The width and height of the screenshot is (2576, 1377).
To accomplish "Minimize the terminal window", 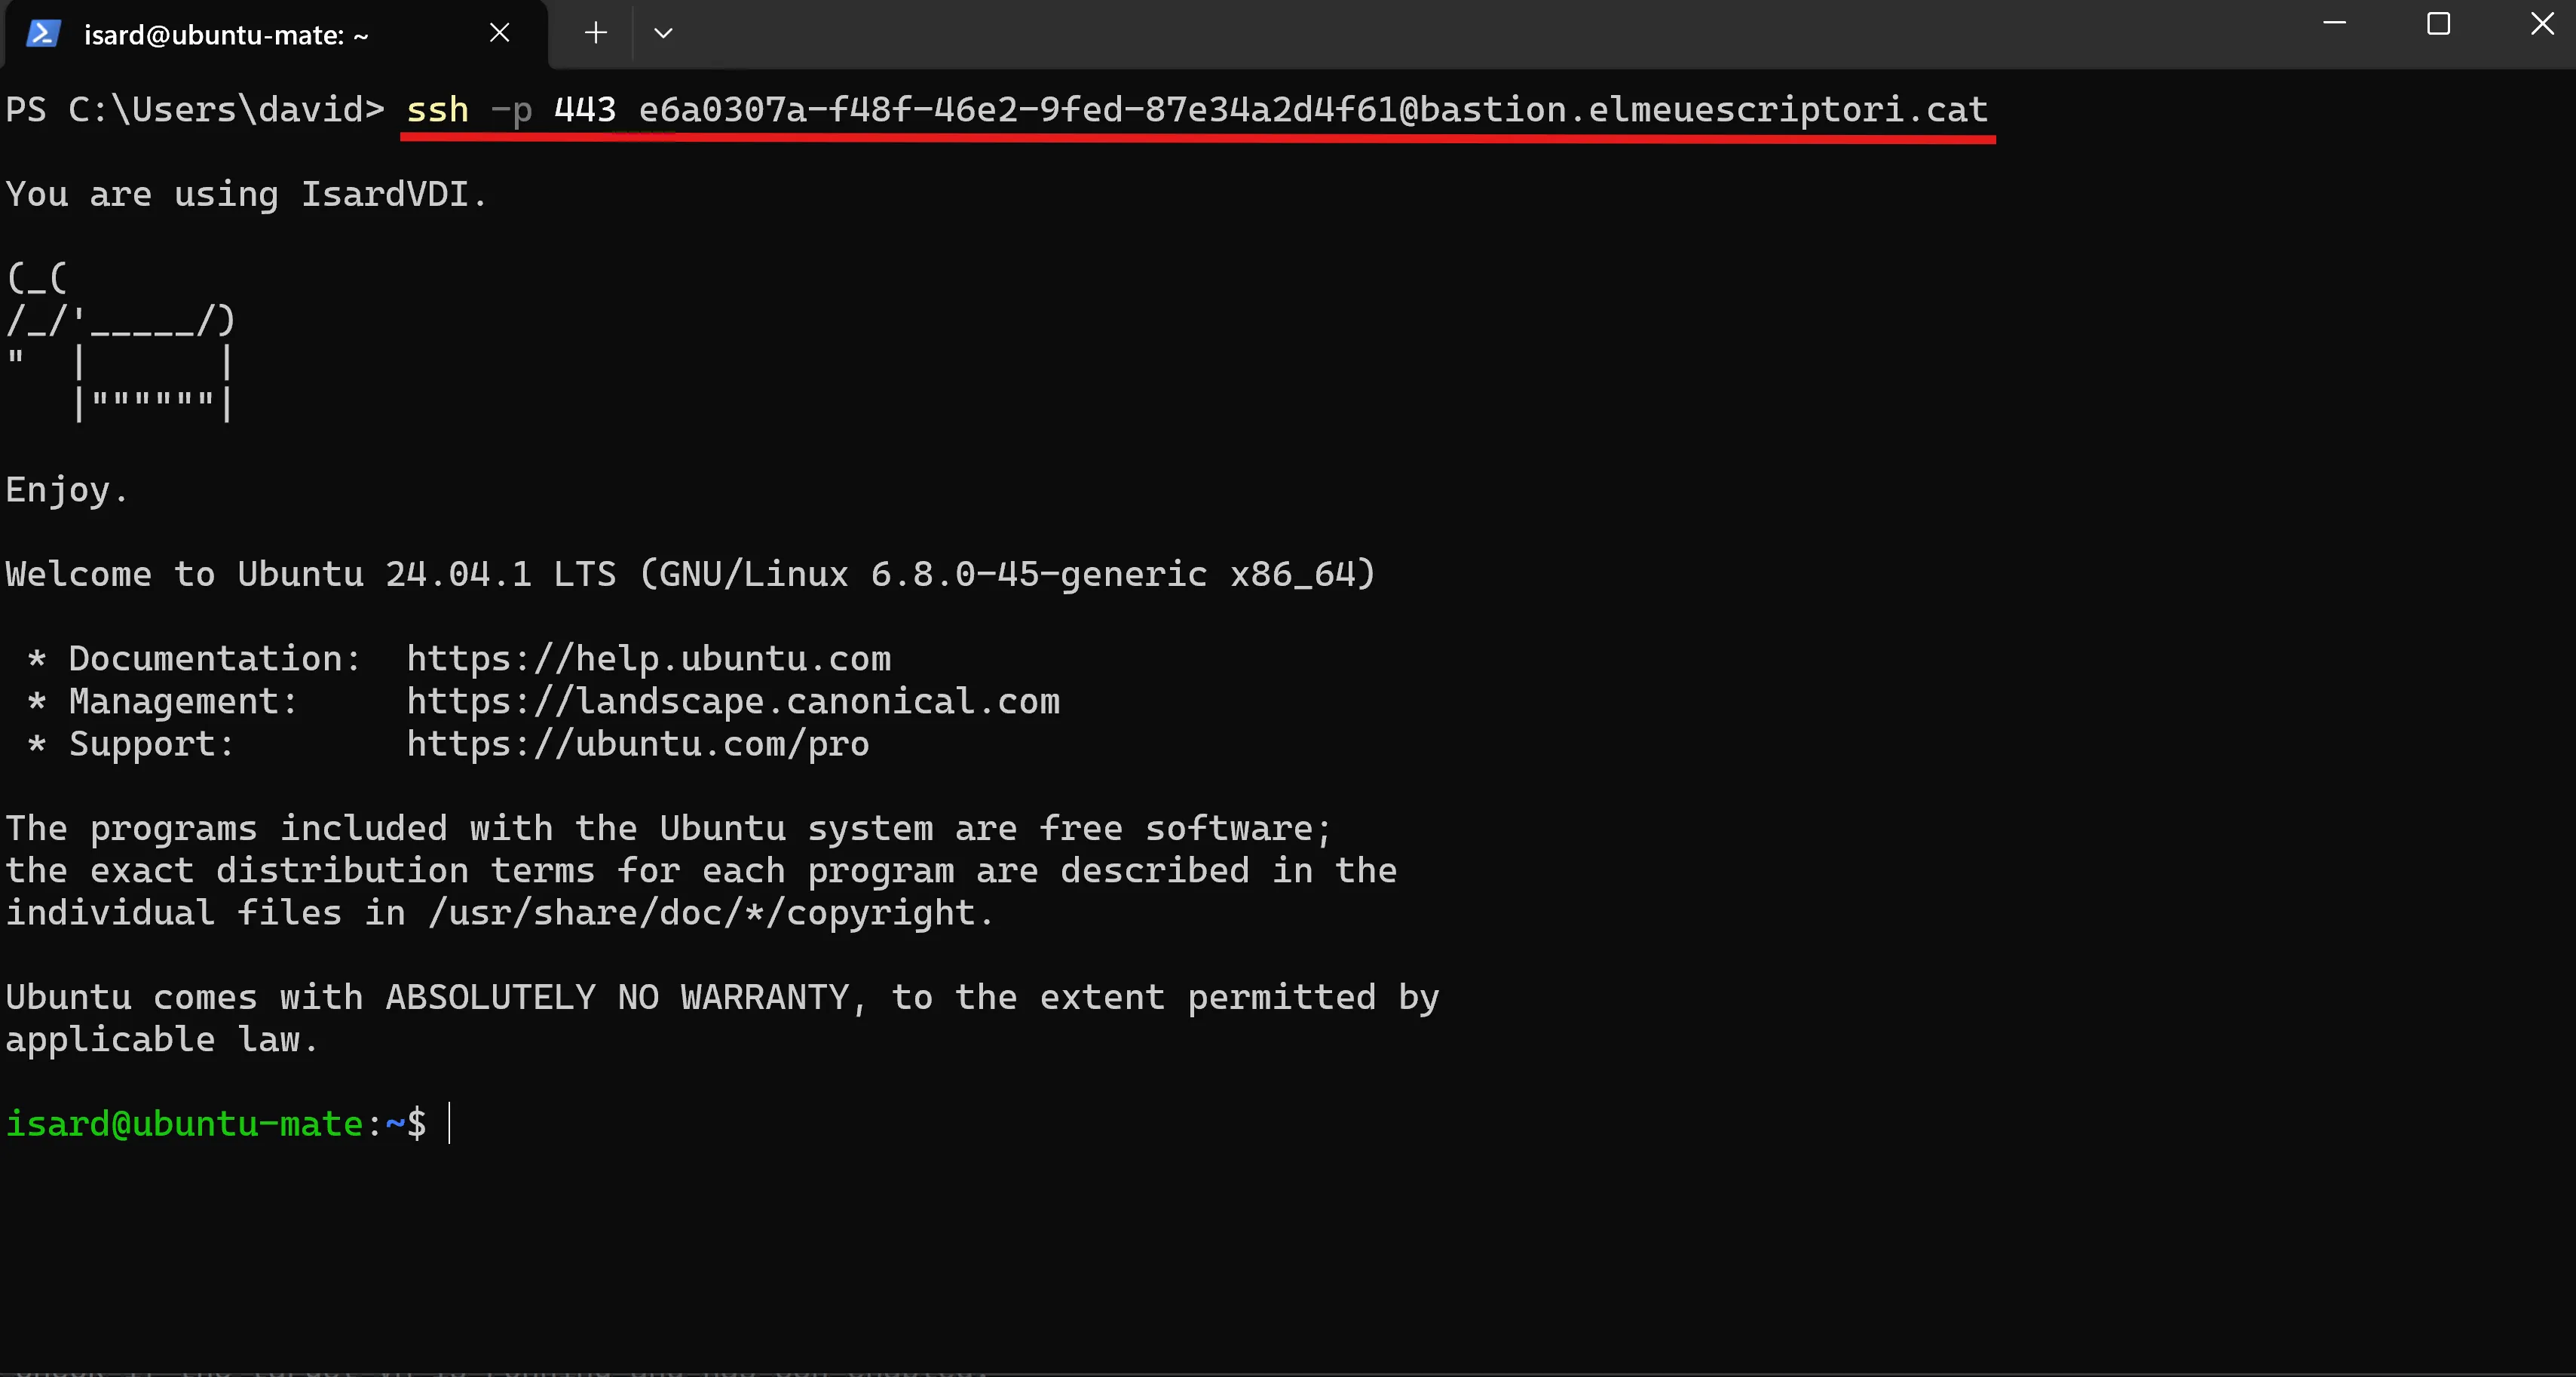I will click(x=2335, y=23).
